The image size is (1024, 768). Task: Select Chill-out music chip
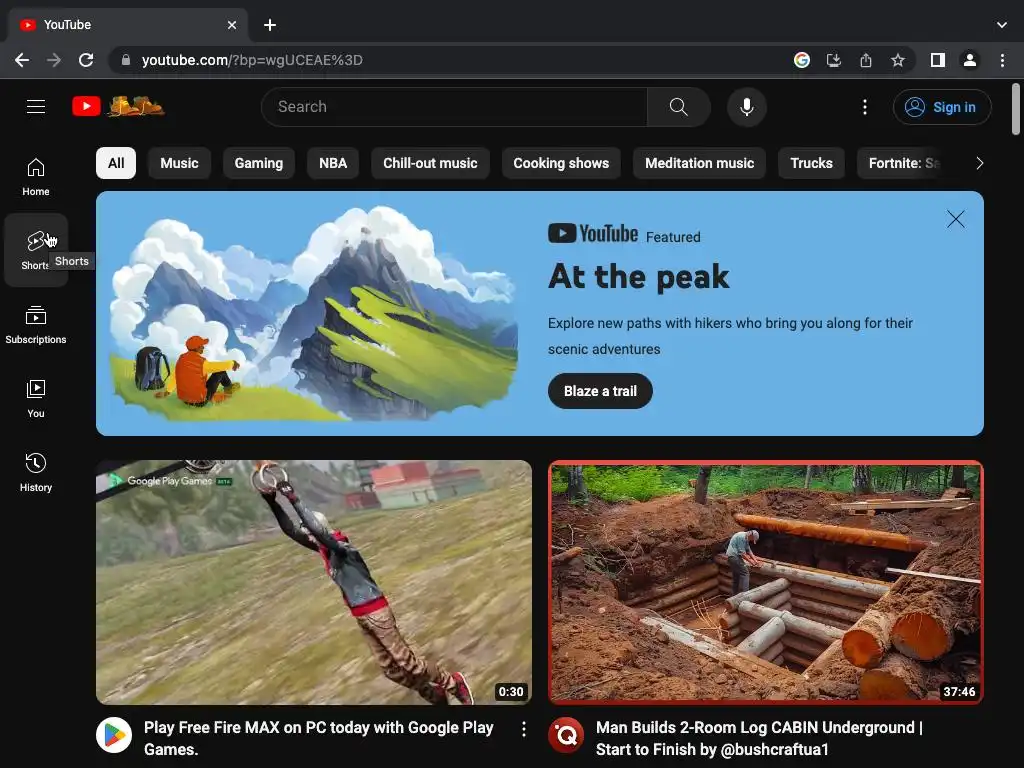[x=430, y=163]
